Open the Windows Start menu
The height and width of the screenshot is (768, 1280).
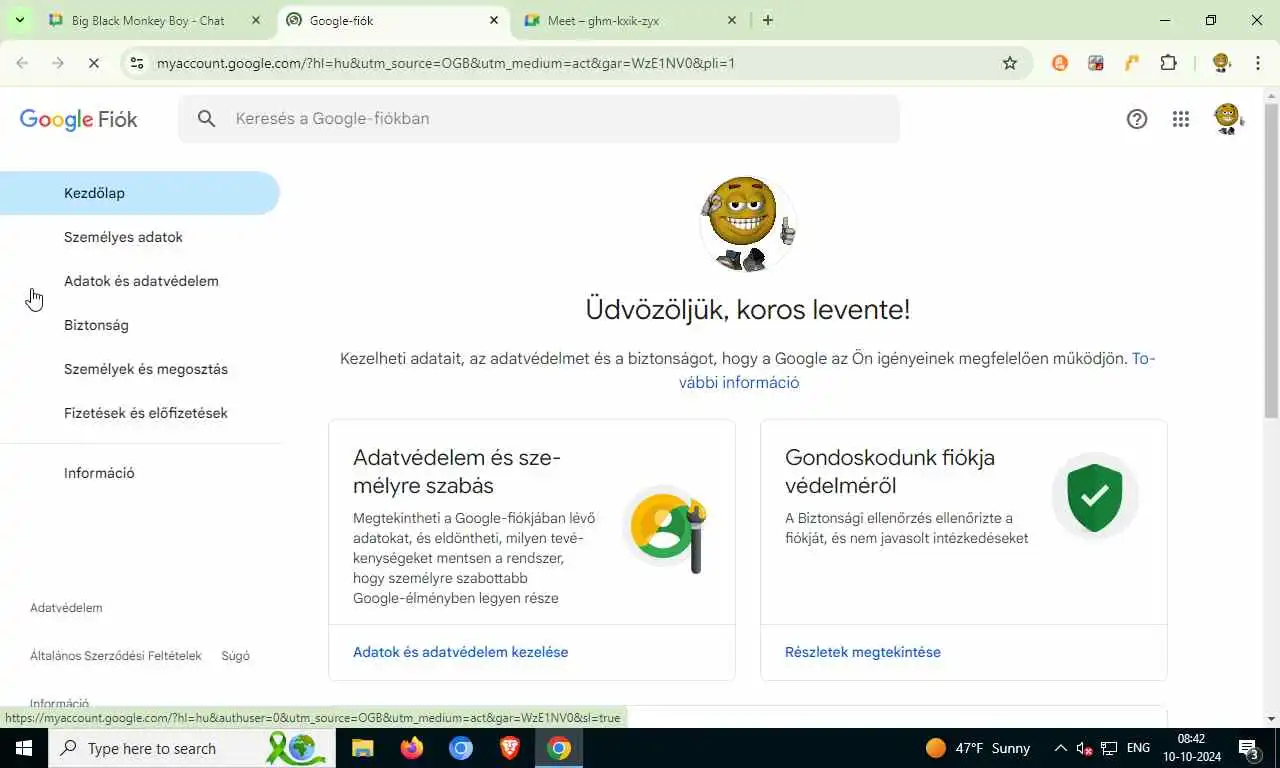pos(24,748)
